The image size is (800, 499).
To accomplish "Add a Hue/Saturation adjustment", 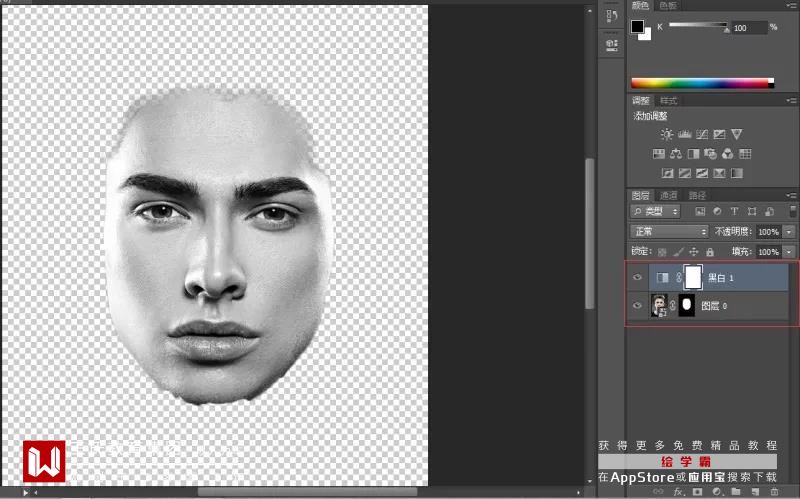I will (659, 154).
